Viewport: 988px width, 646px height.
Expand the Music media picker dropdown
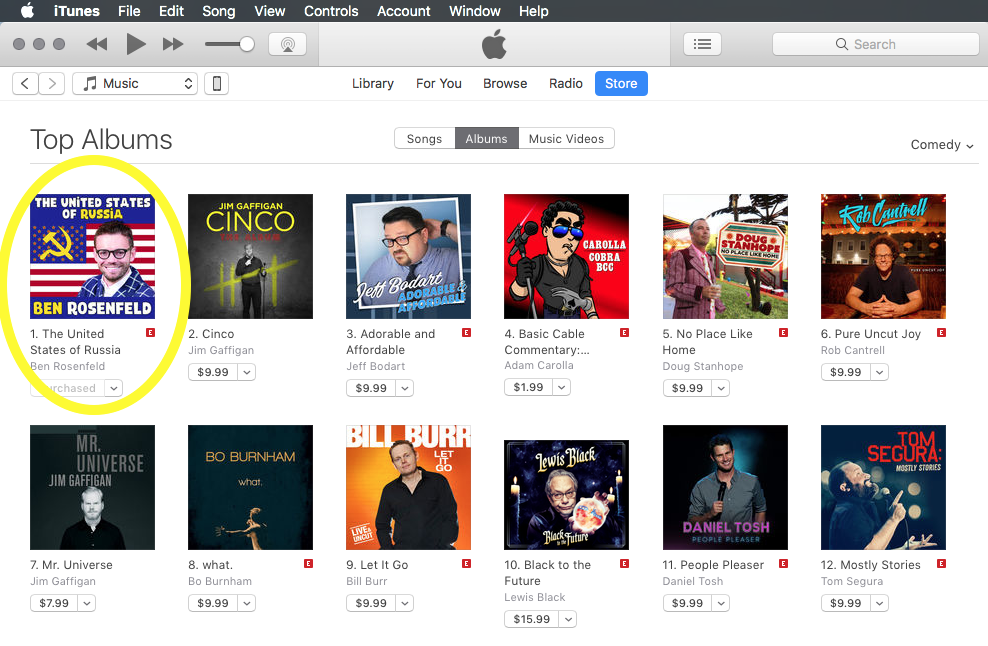pos(135,83)
